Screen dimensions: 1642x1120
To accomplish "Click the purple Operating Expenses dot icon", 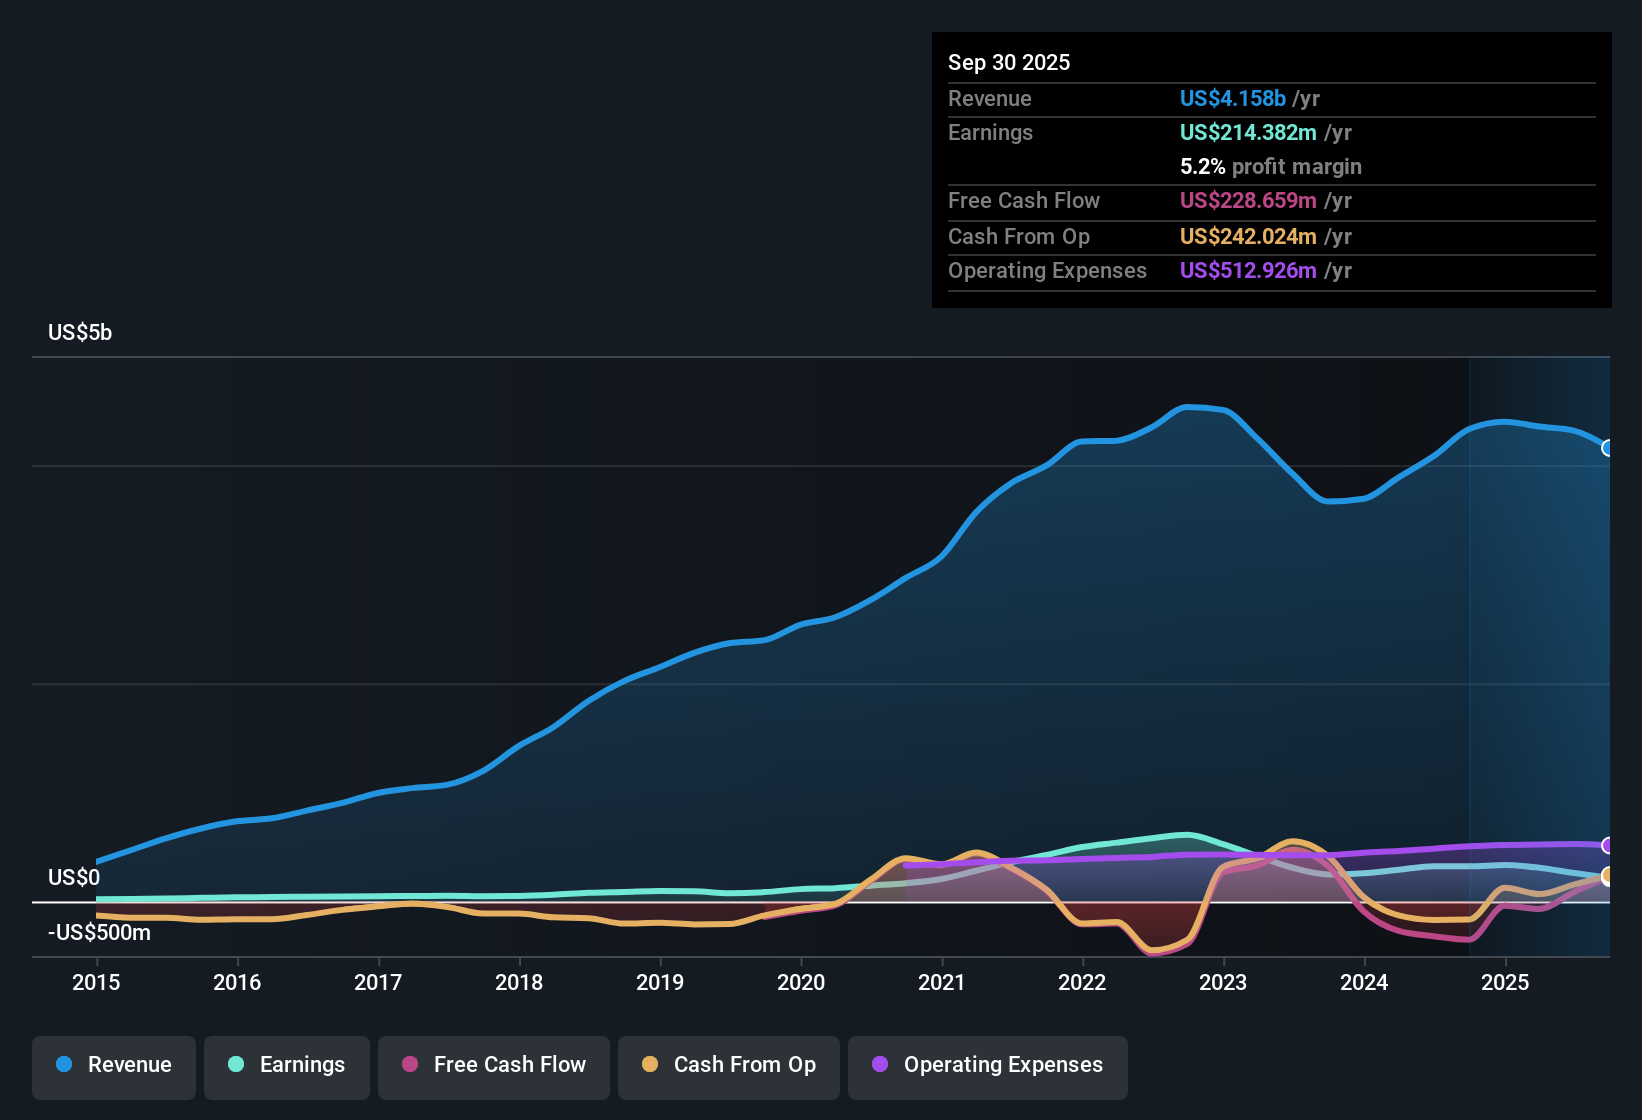I will coord(880,1065).
